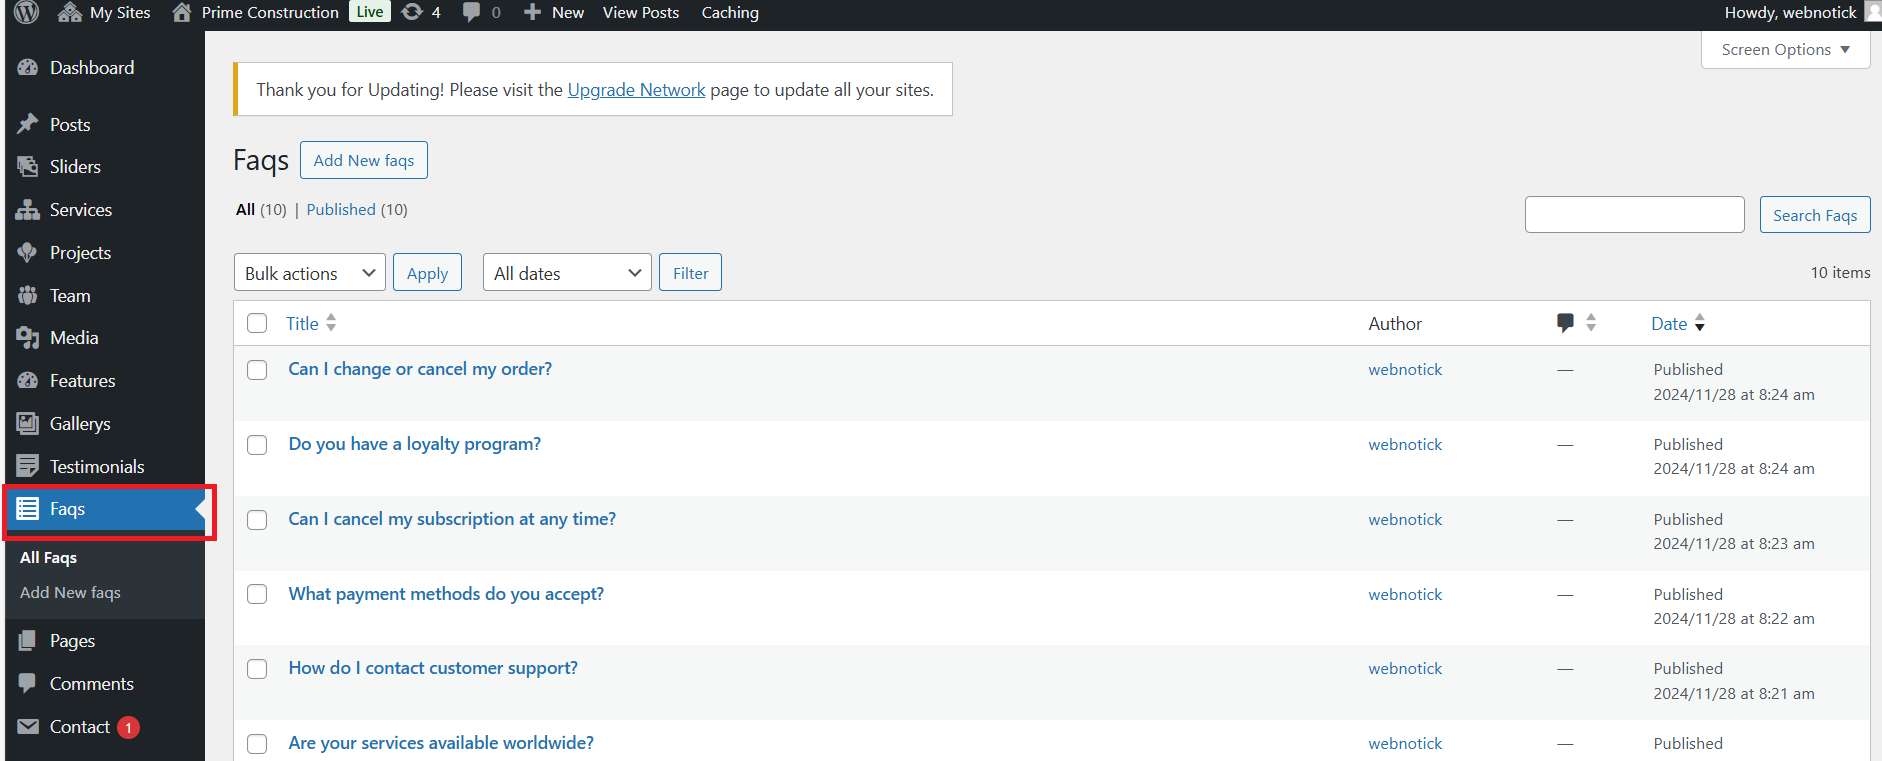The height and width of the screenshot is (761, 1882).
Task: Click the WordPress logo icon
Action: [x=27, y=13]
